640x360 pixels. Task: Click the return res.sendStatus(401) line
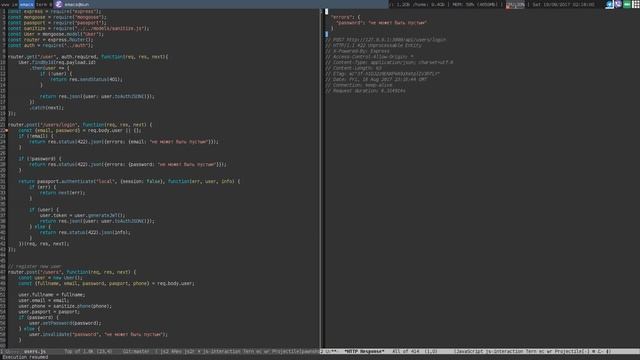click(86, 80)
